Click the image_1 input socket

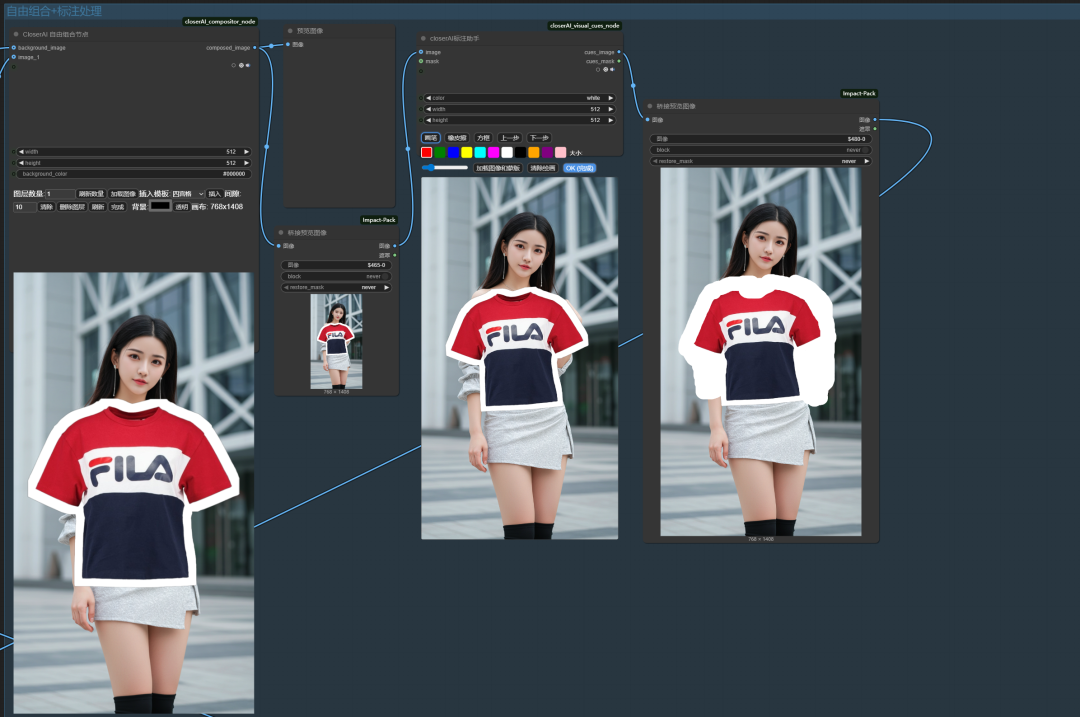13,57
